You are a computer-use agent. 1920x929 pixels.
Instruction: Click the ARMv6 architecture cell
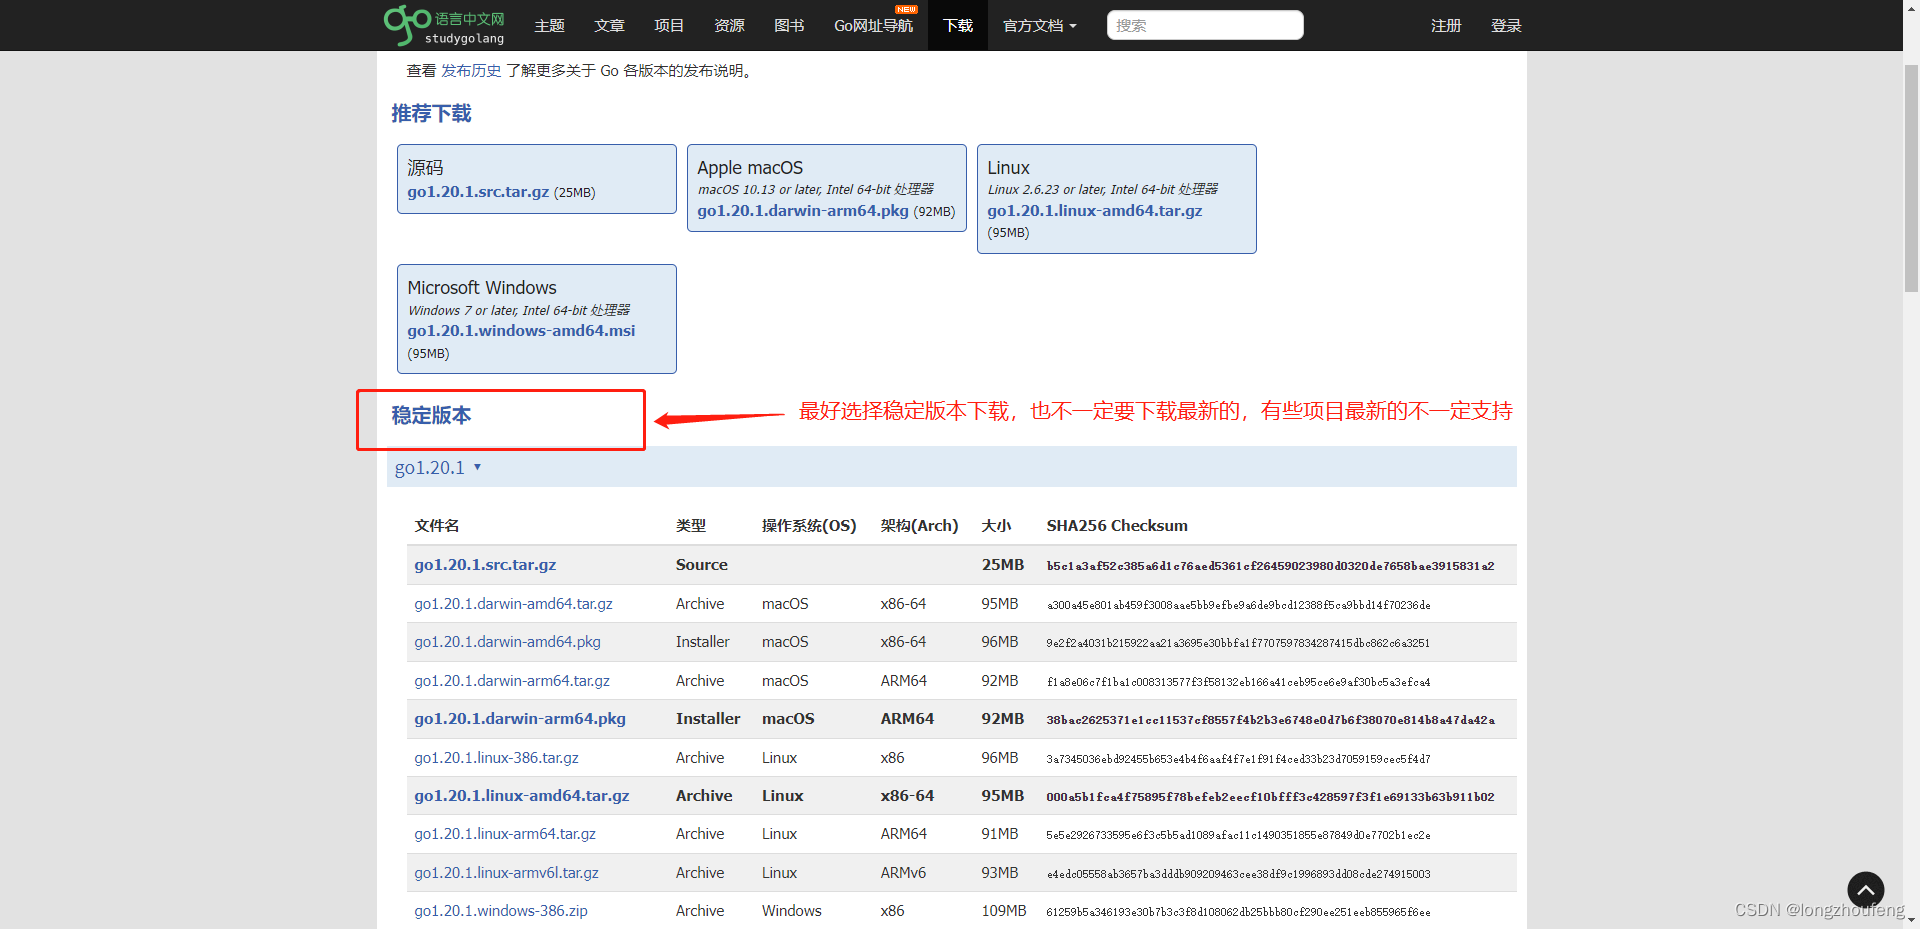coord(903,872)
